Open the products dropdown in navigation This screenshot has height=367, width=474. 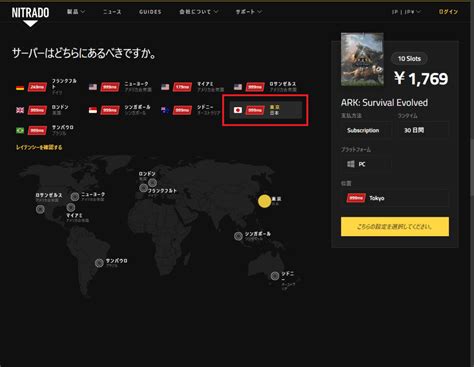click(x=76, y=12)
